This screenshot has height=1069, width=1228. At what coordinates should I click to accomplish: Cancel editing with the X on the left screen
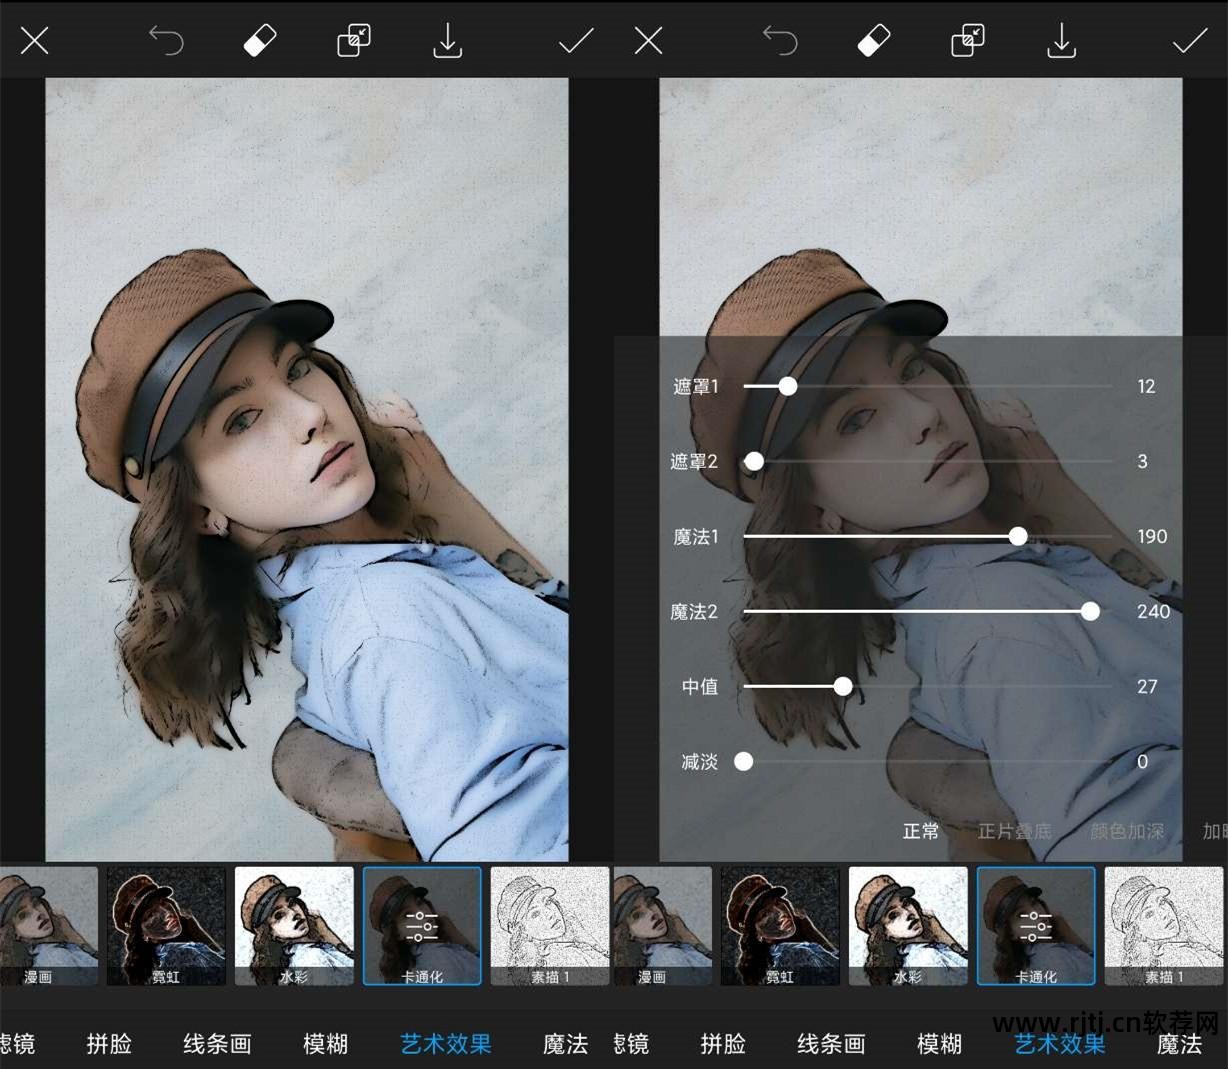coord(35,41)
